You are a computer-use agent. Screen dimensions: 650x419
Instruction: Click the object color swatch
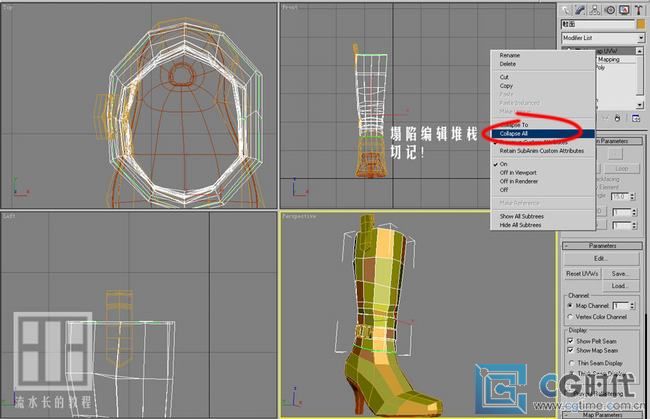point(641,24)
